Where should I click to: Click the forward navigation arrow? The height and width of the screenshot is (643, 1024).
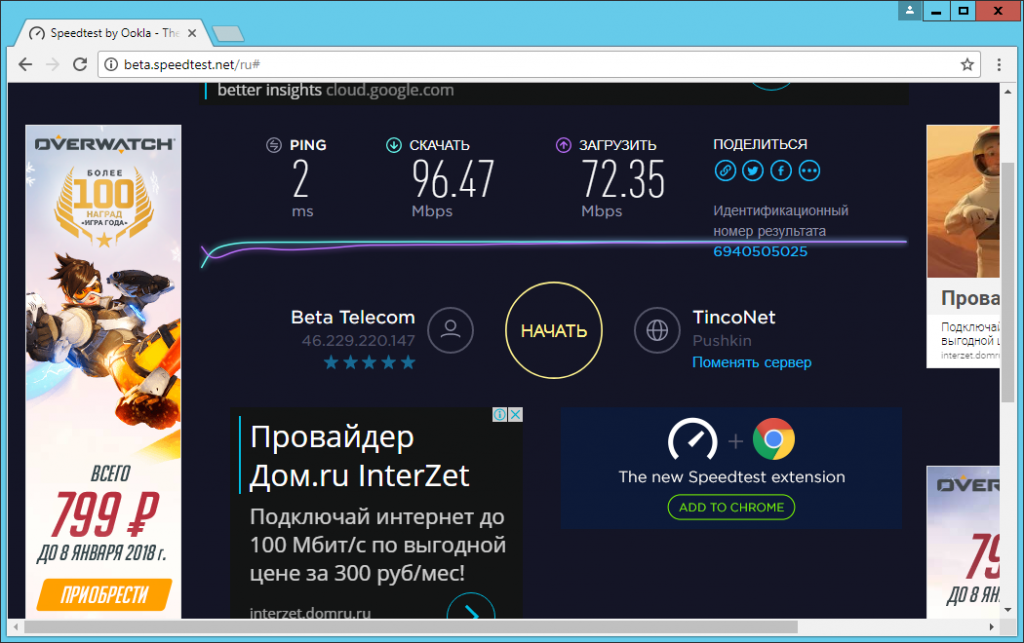point(52,64)
